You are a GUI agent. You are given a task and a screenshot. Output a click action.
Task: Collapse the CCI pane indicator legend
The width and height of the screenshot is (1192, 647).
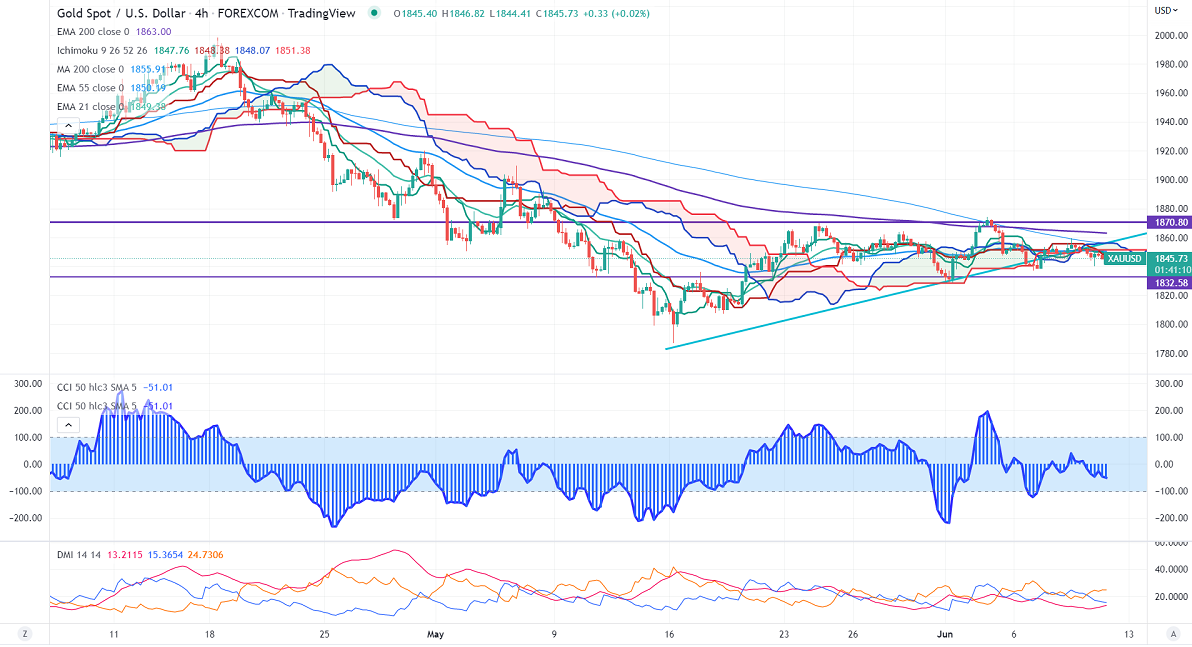(68, 425)
